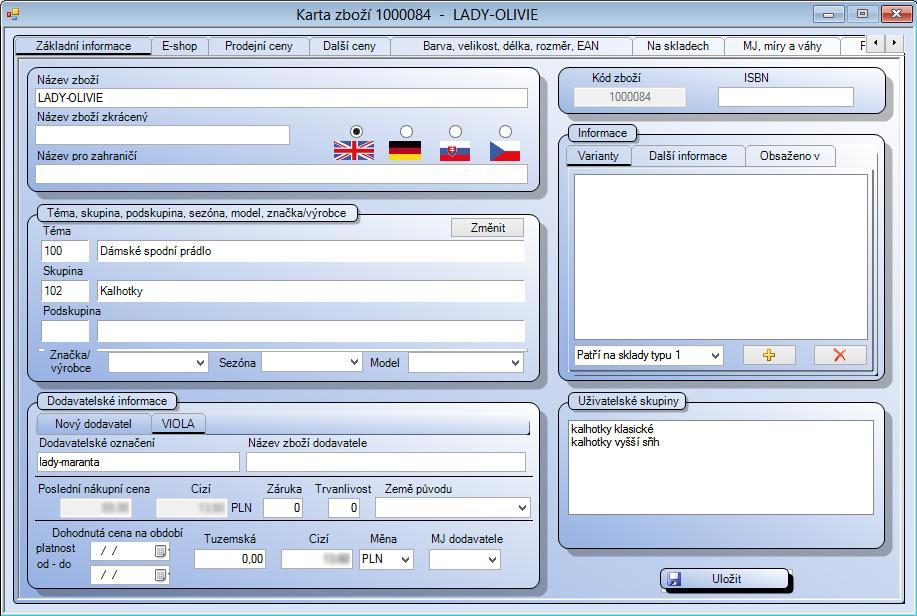Click the Záruka value field

pyautogui.click(x=282, y=508)
